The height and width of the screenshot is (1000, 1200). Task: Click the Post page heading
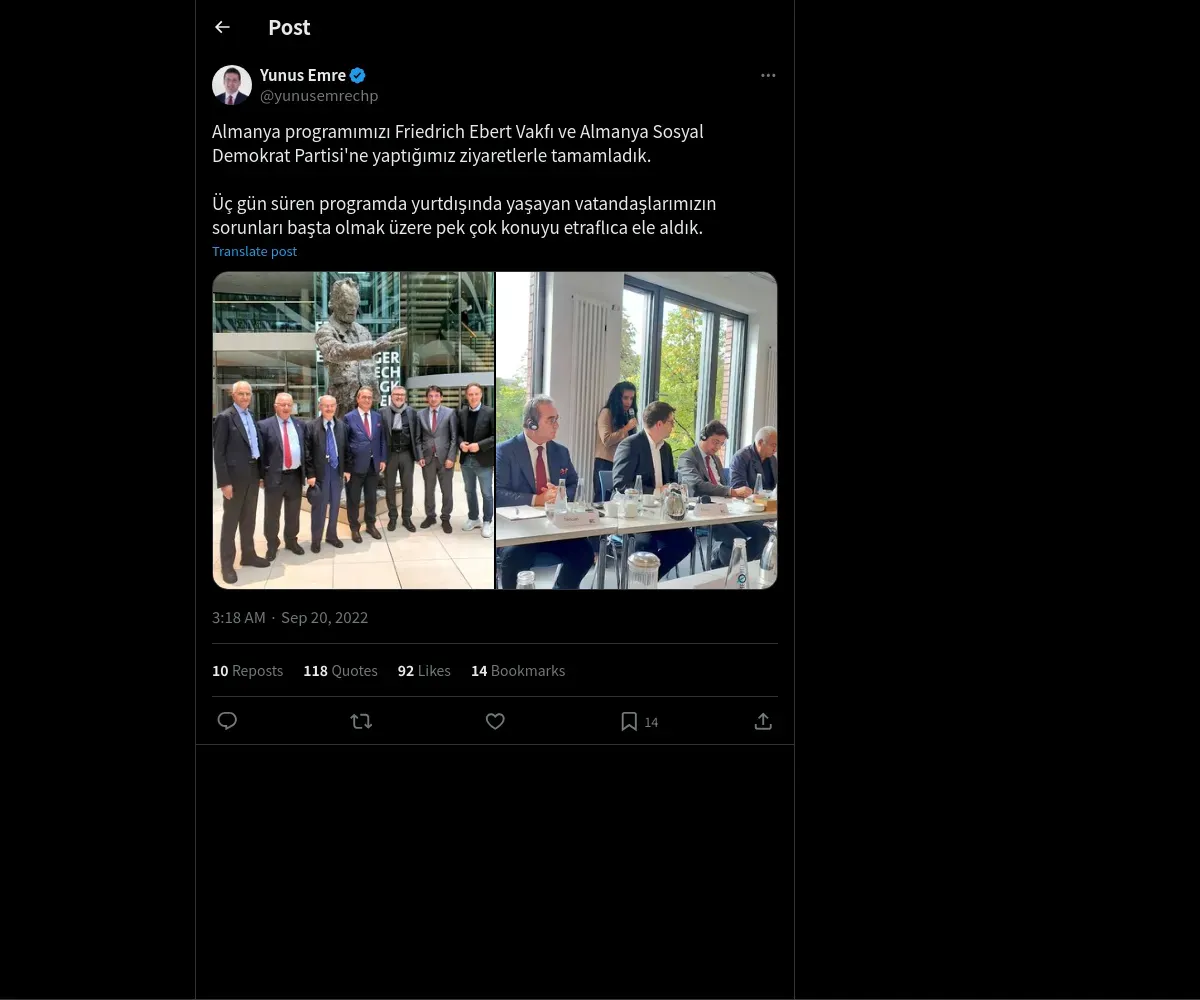pyautogui.click(x=289, y=28)
